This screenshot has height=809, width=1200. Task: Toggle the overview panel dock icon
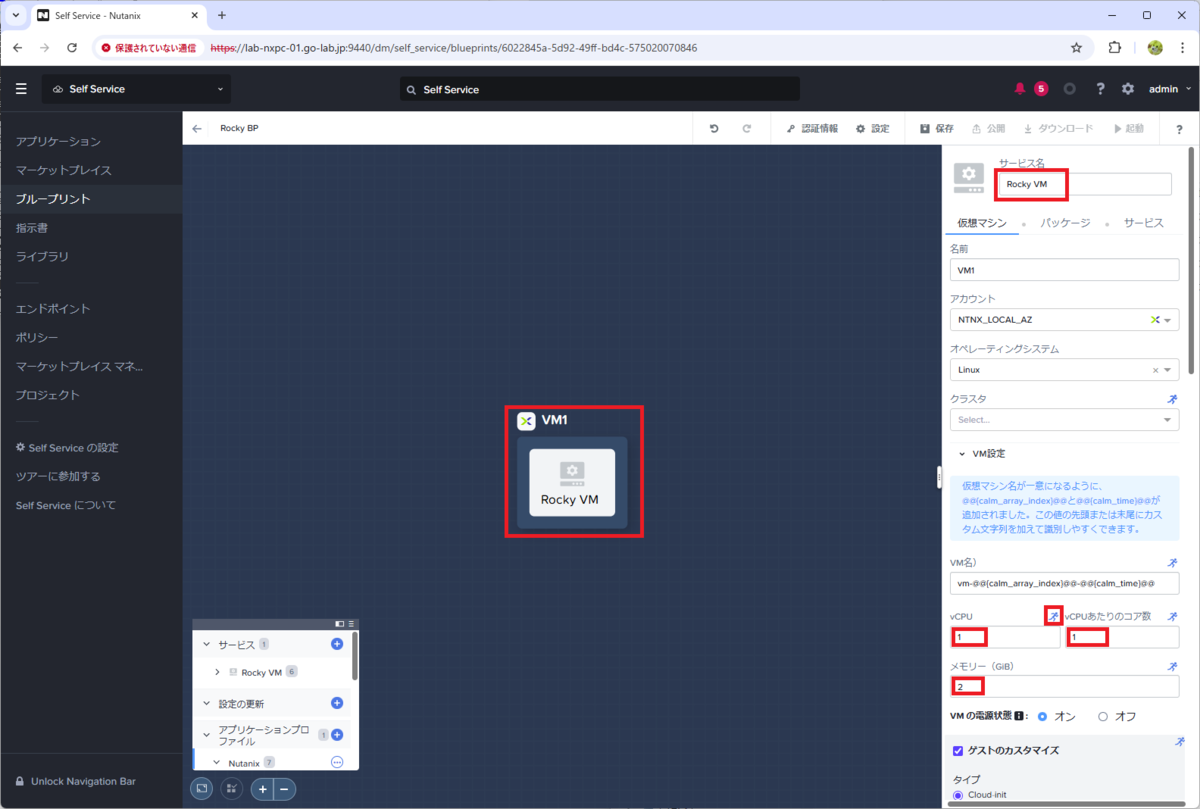point(340,624)
